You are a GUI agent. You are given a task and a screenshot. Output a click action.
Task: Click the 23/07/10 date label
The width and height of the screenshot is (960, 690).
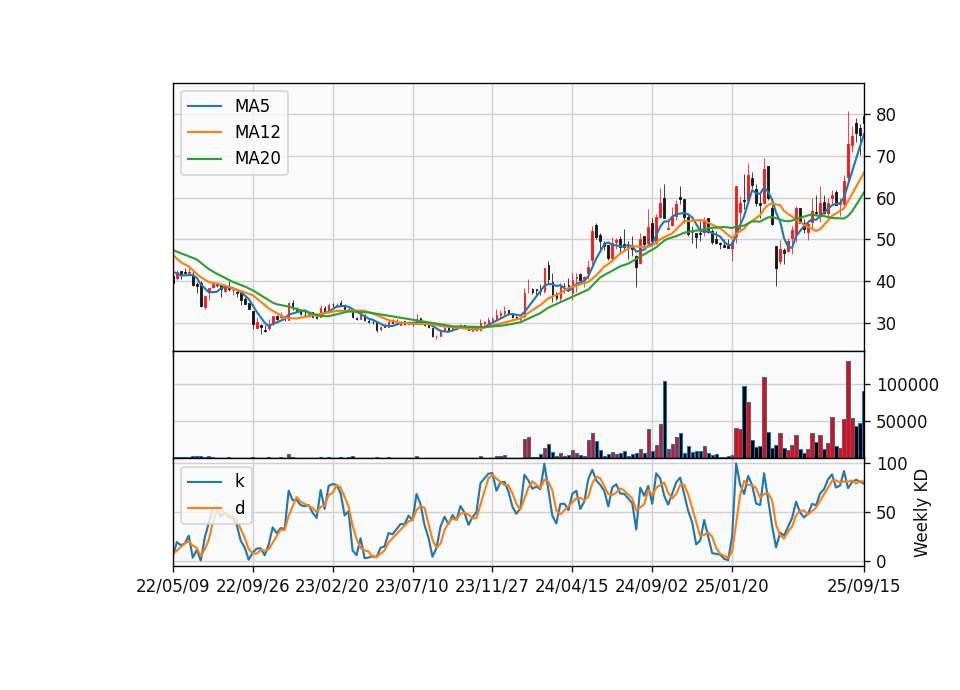[413, 587]
